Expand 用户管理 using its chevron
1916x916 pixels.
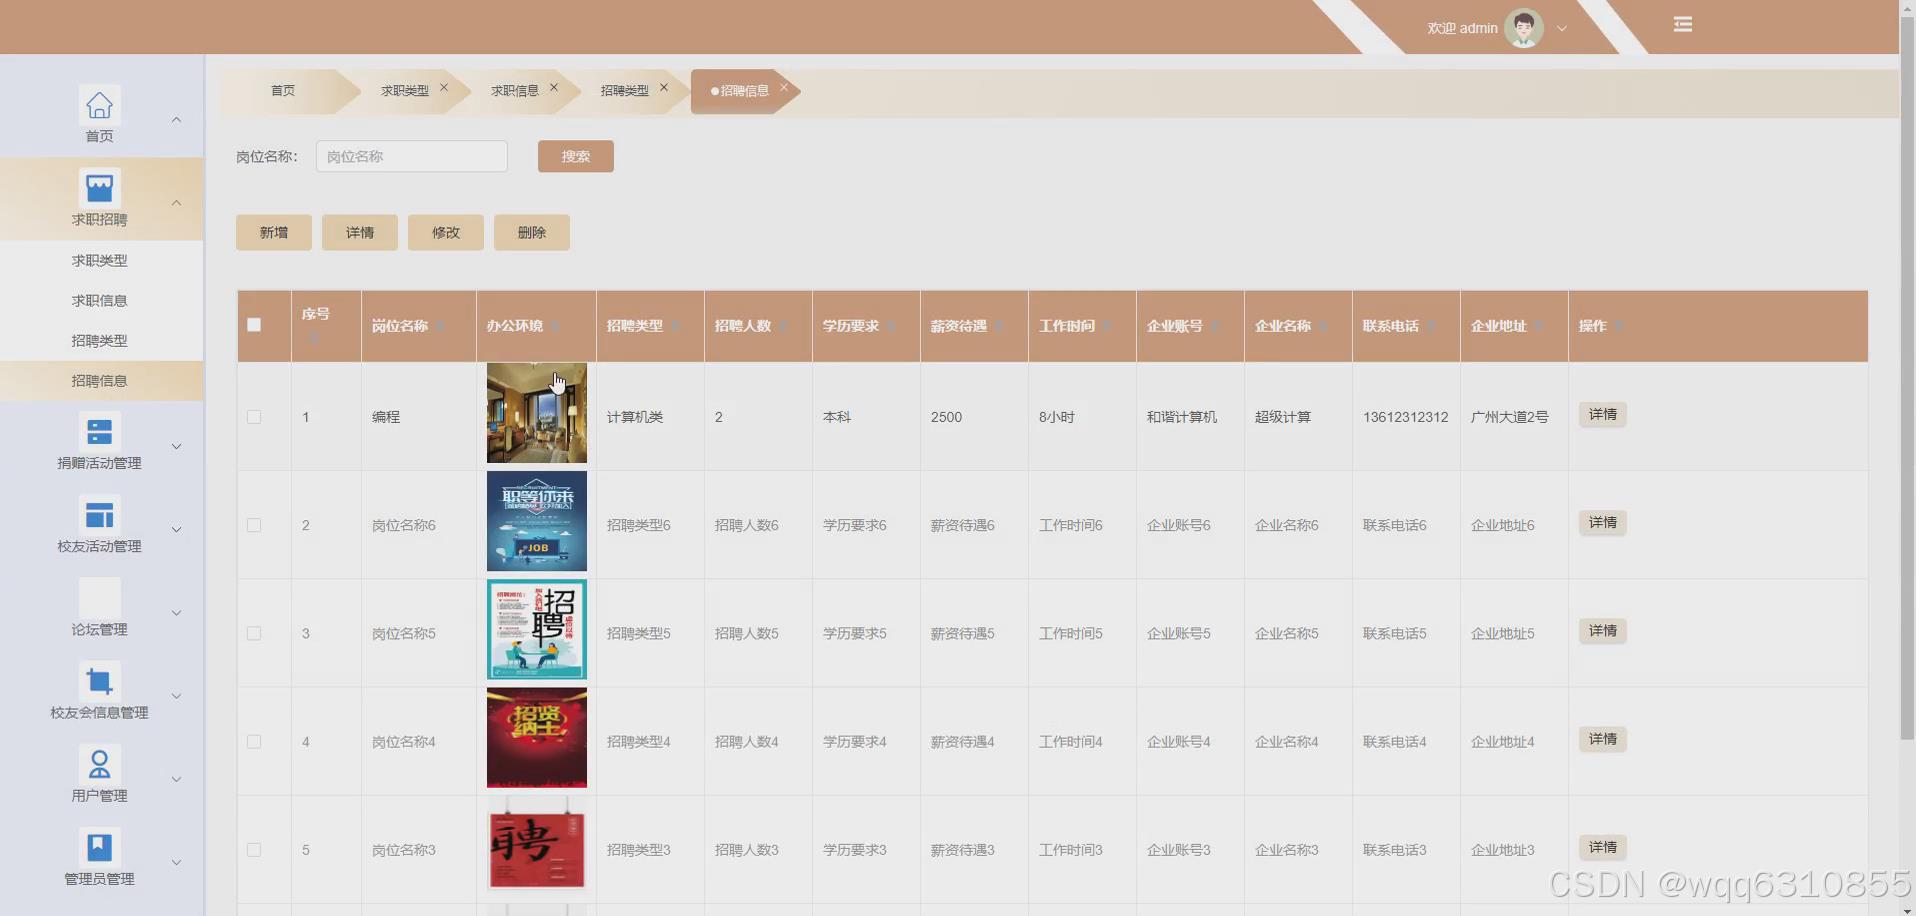(x=176, y=779)
